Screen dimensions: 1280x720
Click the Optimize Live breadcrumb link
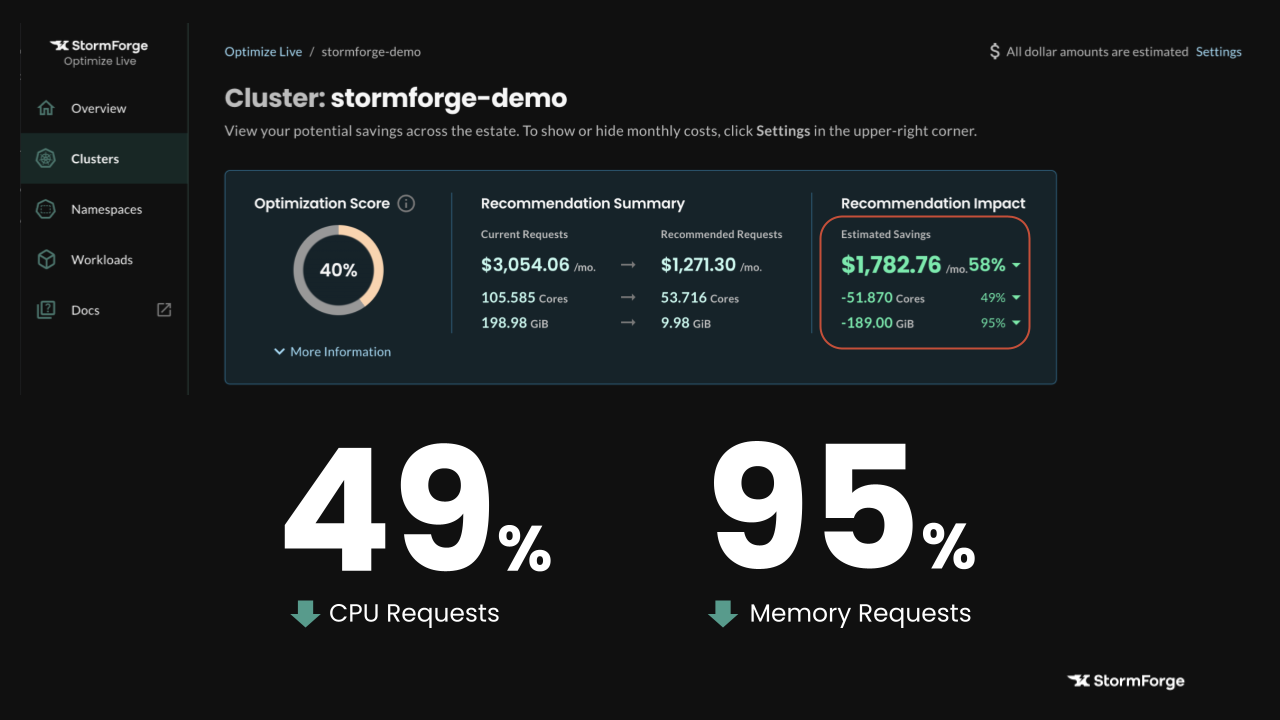click(x=263, y=52)
